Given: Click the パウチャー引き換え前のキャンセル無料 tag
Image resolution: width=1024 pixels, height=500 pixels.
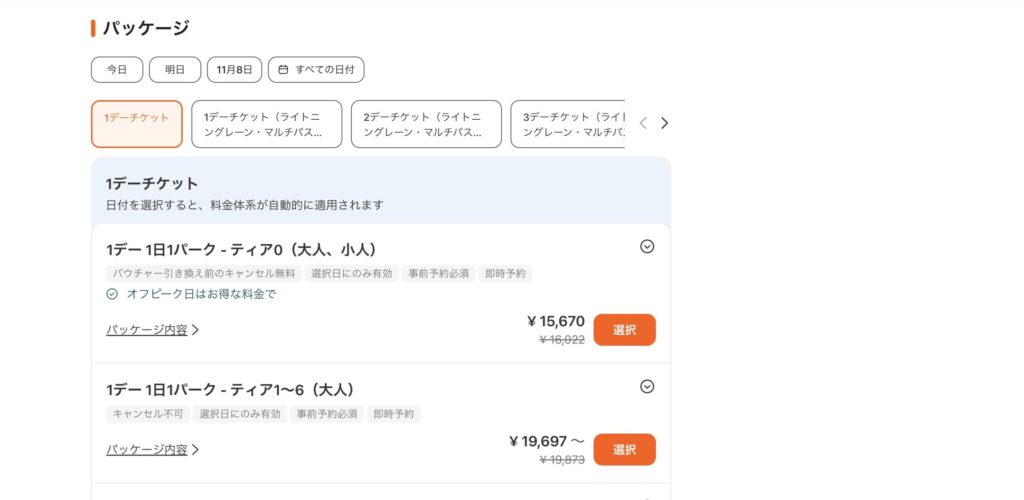Looking at the screenshot, I should pyautogui.click(x=203, y=273).
